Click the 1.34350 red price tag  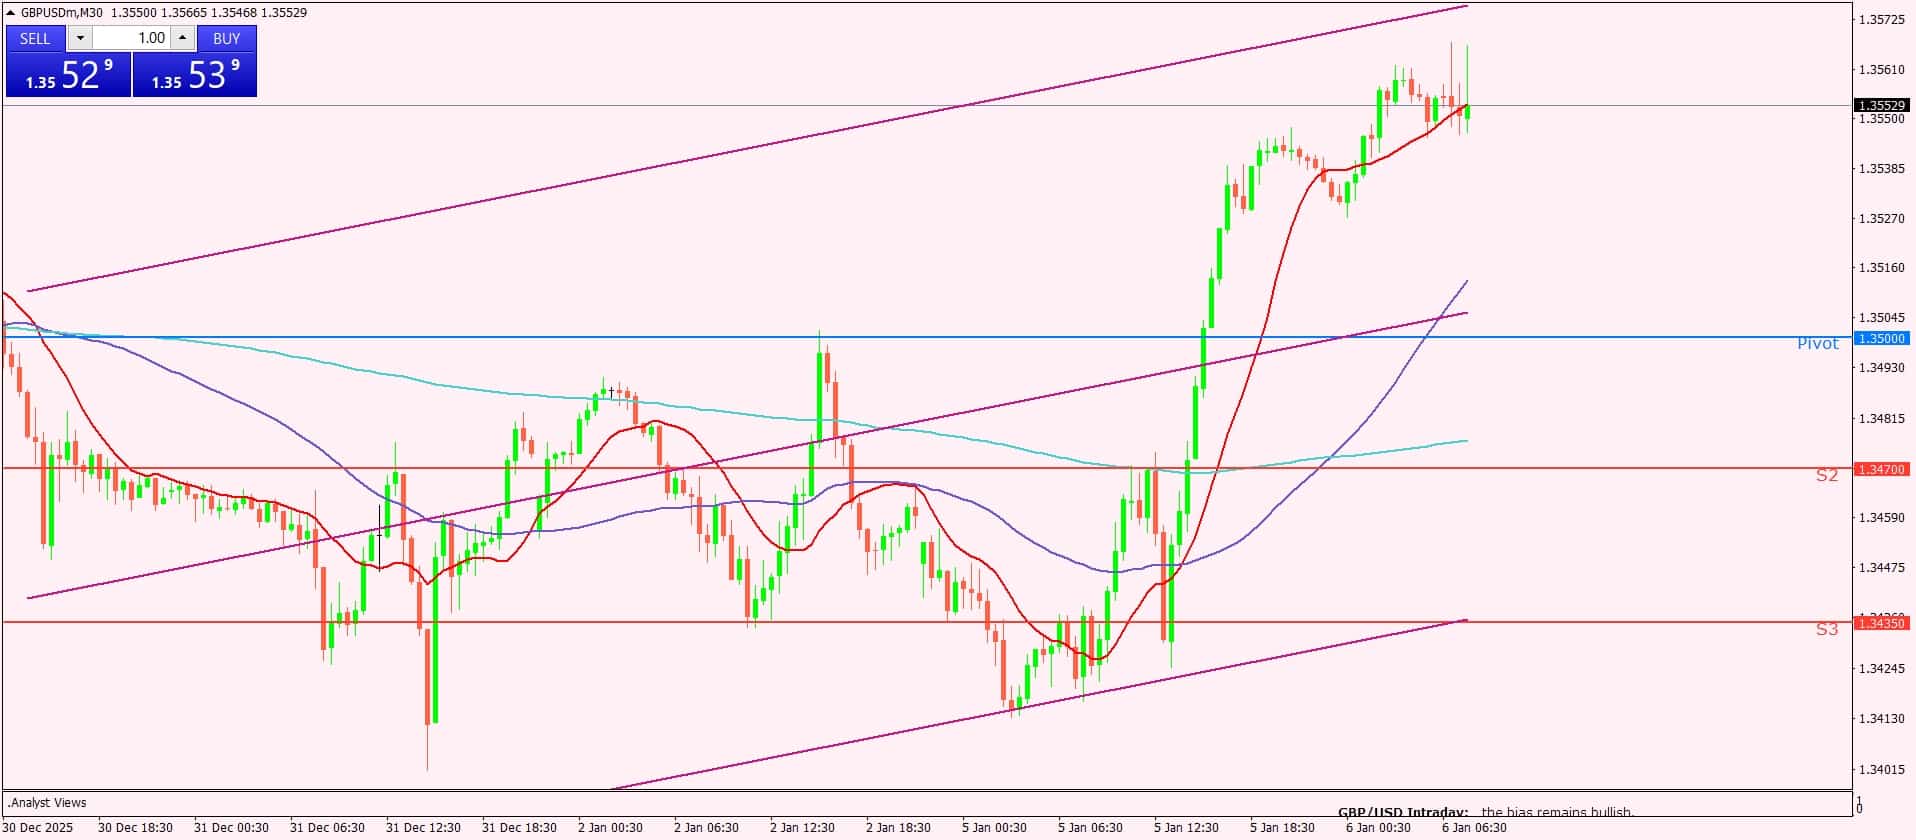point(1882,623)
